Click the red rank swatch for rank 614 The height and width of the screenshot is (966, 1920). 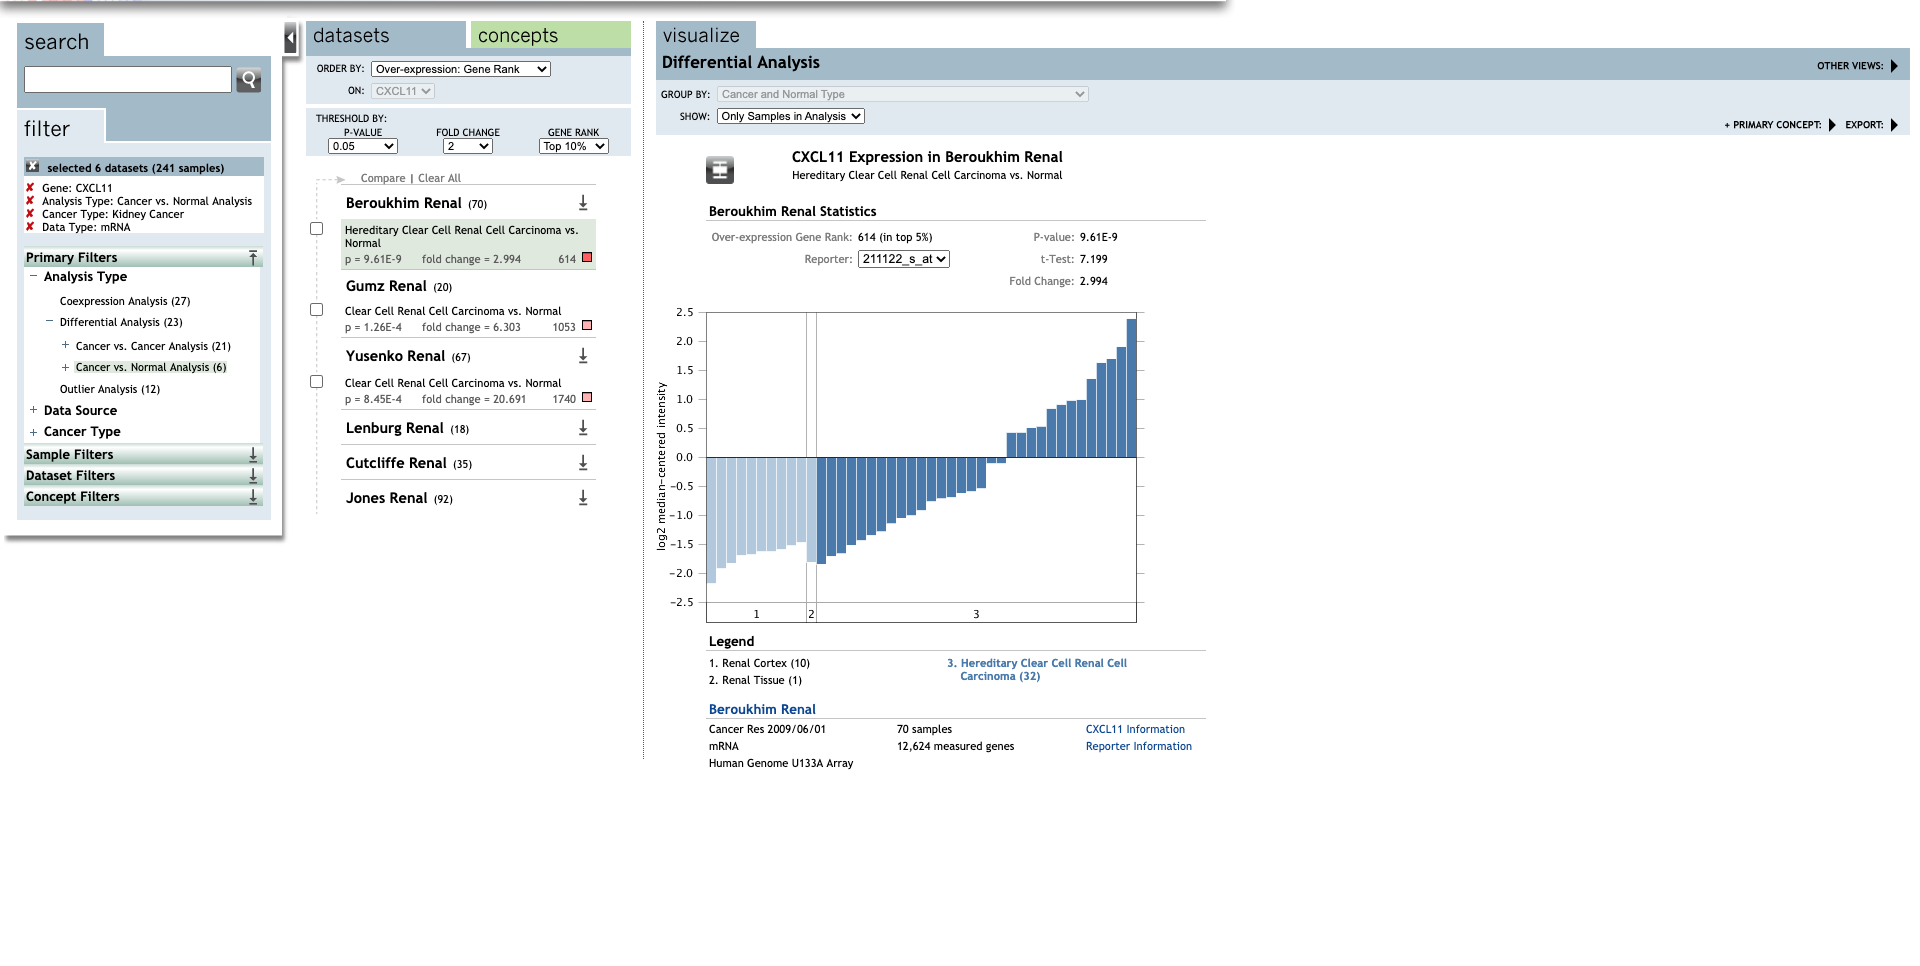point(587,258)
